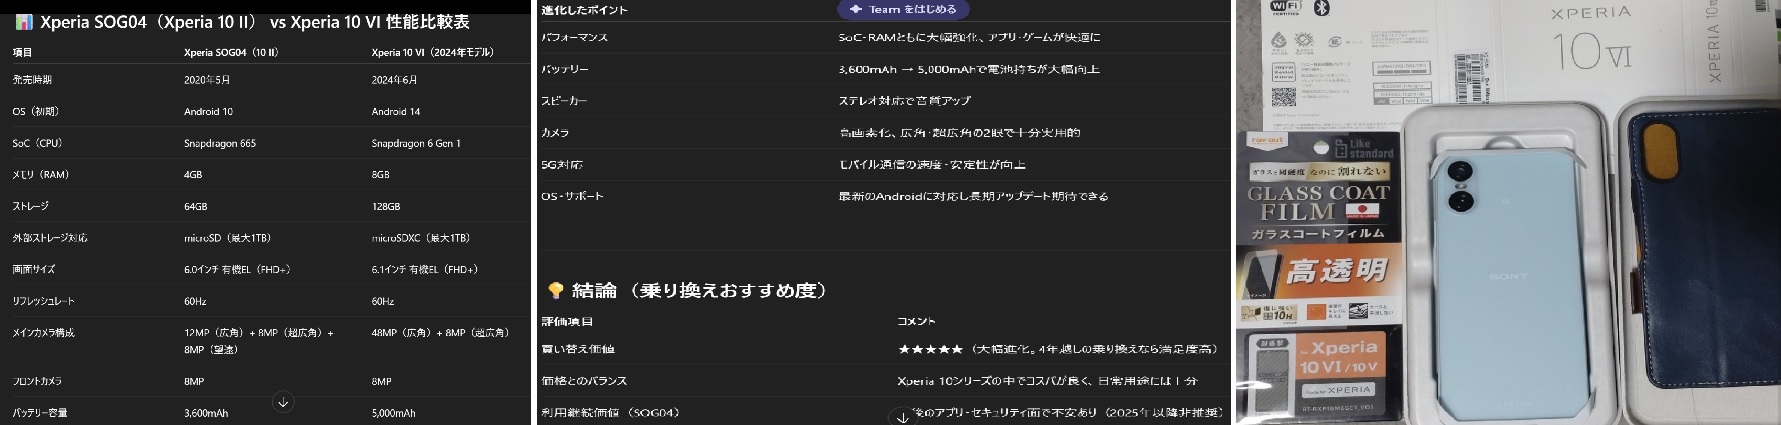Click the bar chart emoji beside the title
The height and width of the screenshot is (425, 1781).
[24, 22]
